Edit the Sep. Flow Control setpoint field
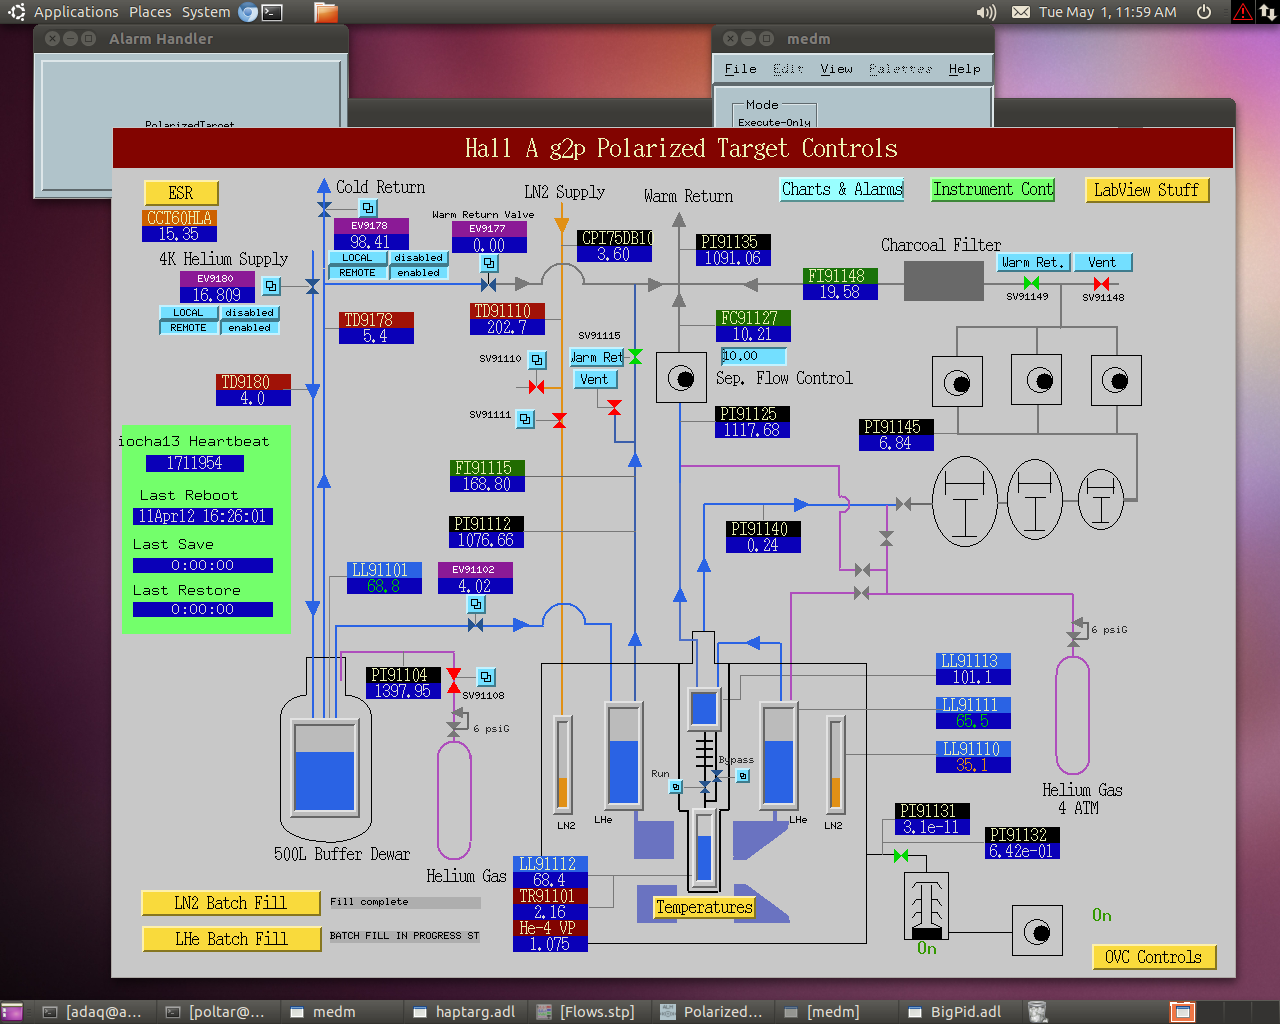Screen dimensions: 1280x1024 click(x=753, y=356)
